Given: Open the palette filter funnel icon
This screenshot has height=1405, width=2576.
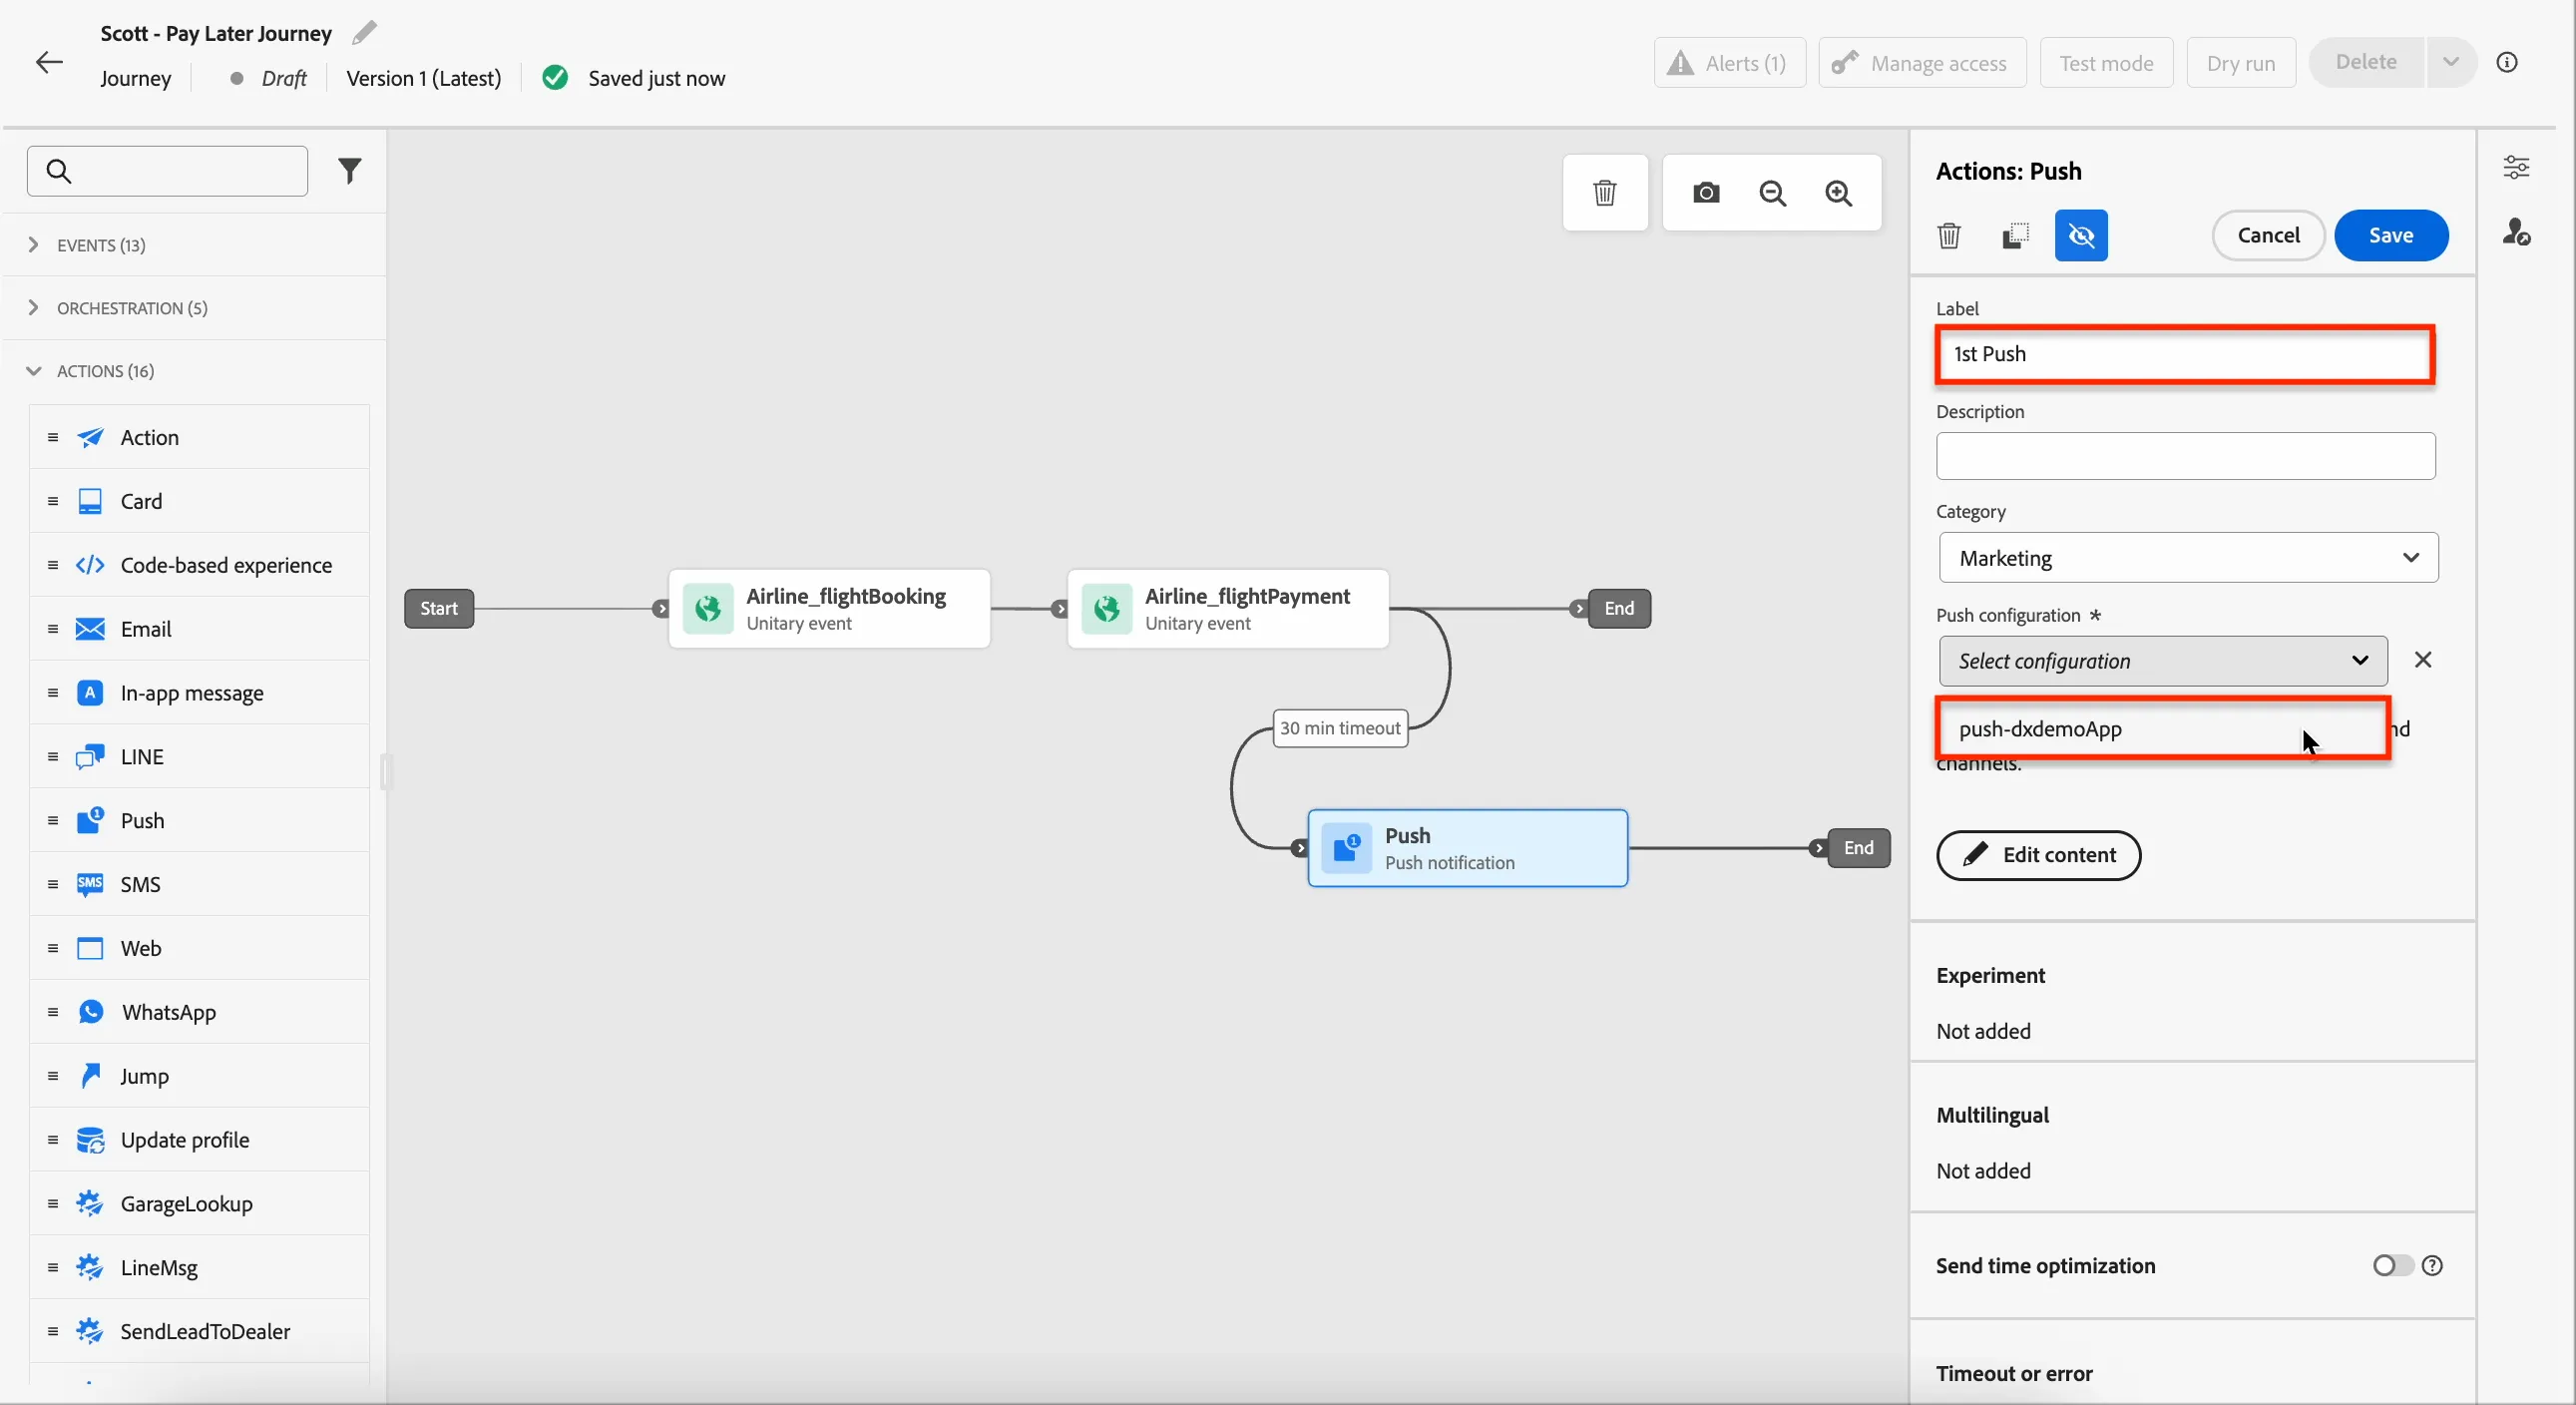Looking at the screenshot, I should click(349, 171).
